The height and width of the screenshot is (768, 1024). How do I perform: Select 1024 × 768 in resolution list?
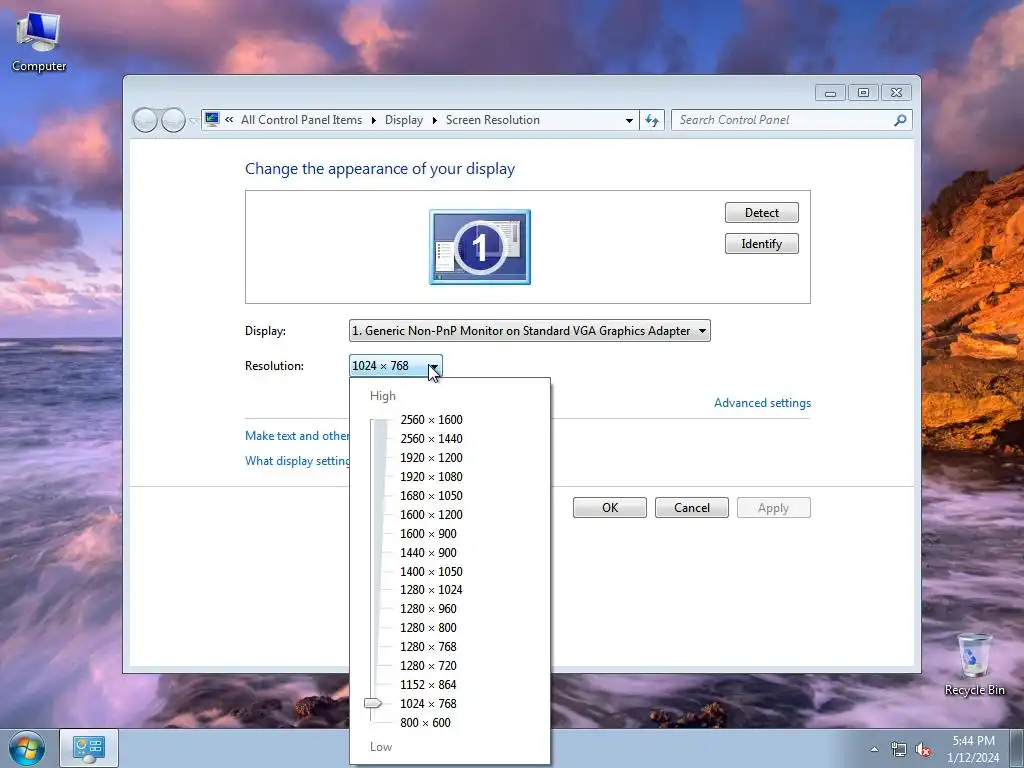pos(428,703)
